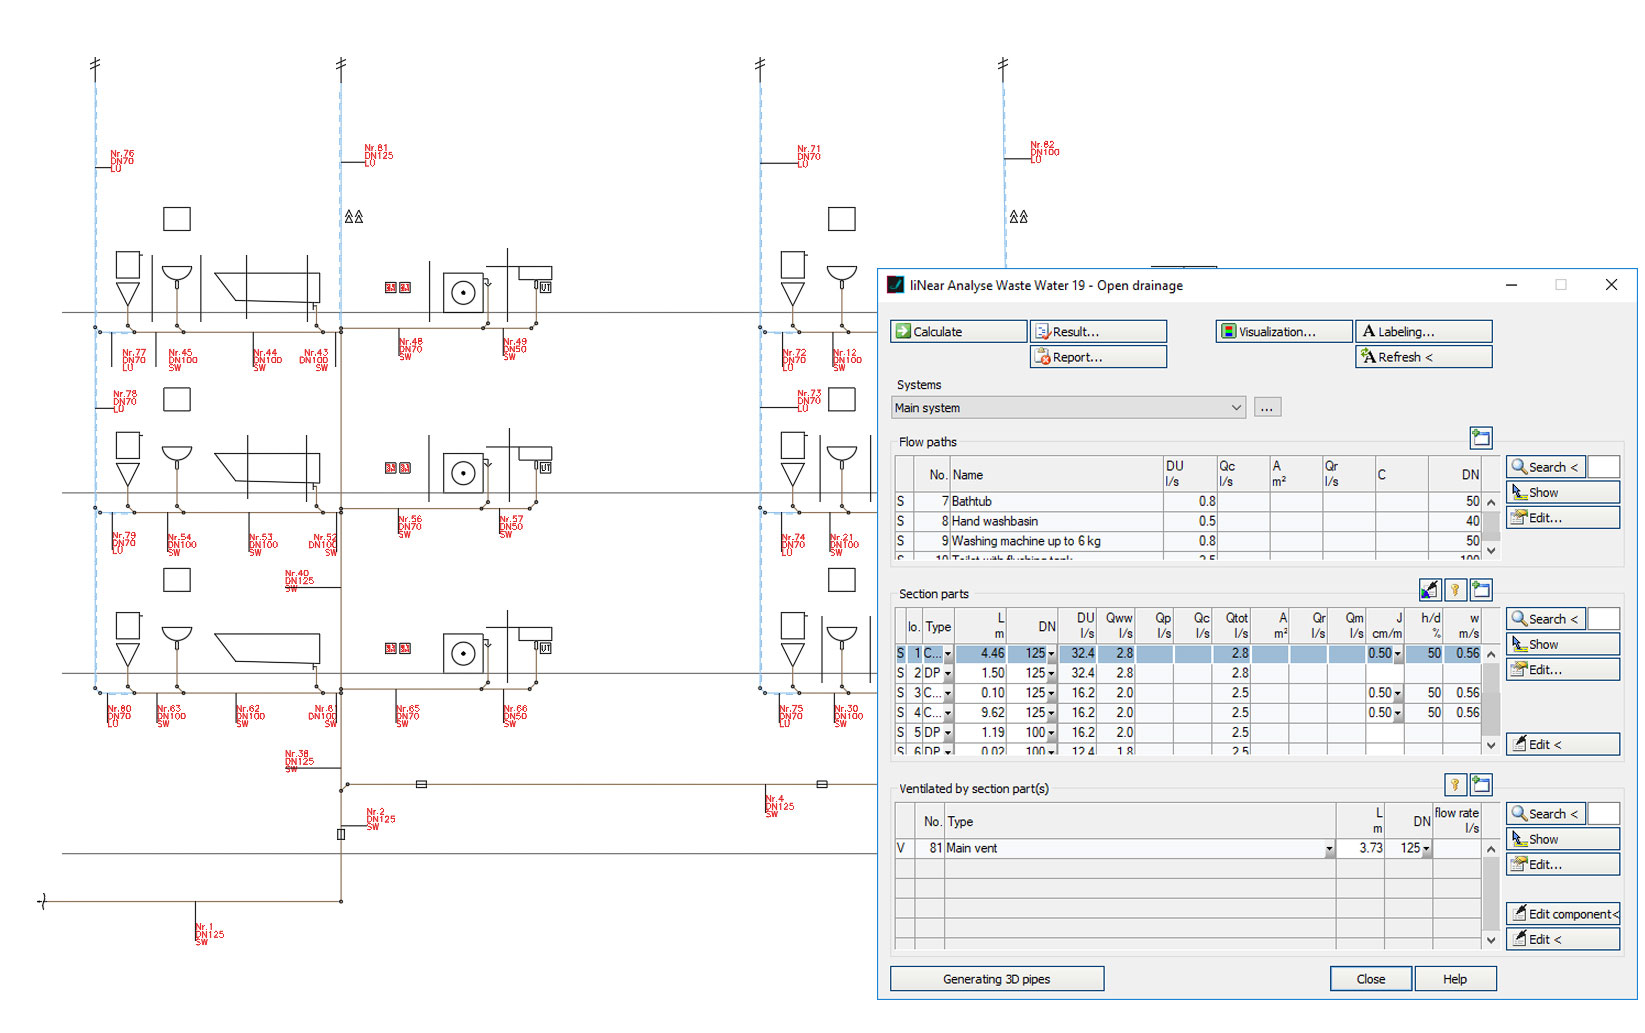Open the new-window icon above the Section parts table

[1481, 590]
